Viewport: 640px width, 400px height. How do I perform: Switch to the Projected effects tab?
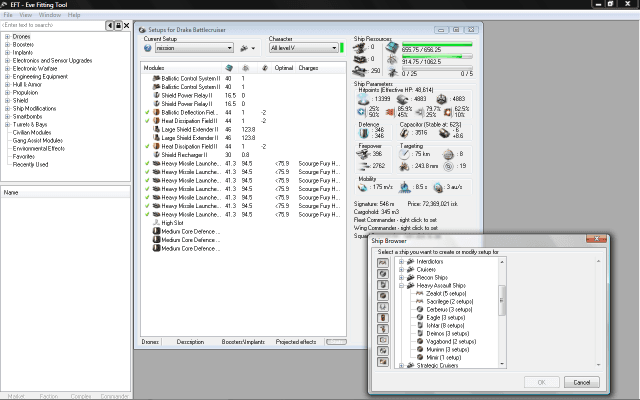click(296, 342)
